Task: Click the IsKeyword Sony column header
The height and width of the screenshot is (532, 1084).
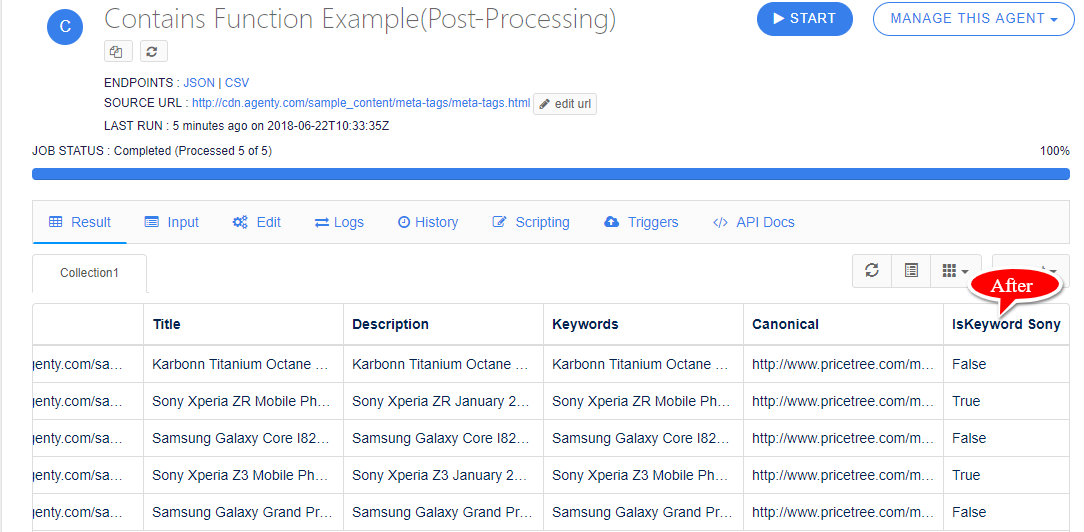Action: tap(1006, 324)
